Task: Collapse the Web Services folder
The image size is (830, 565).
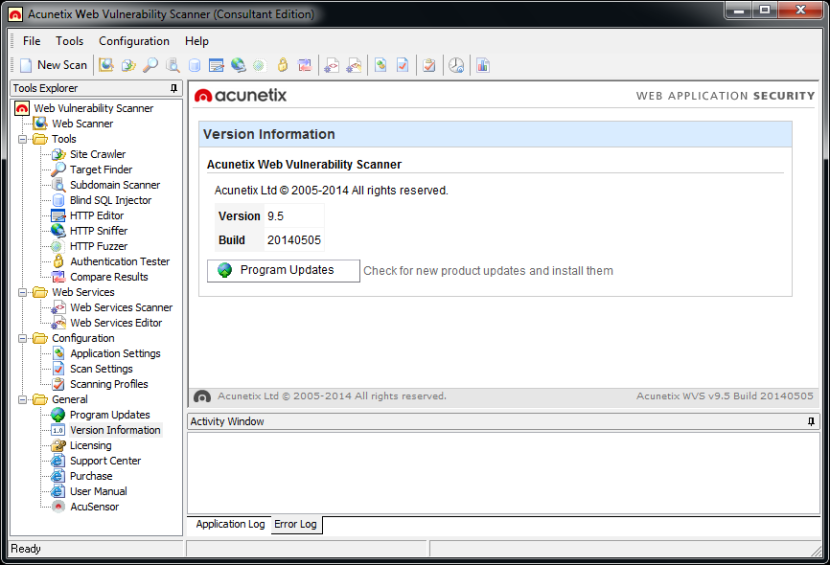Action: pyautogui.click(x=22, y=292)
